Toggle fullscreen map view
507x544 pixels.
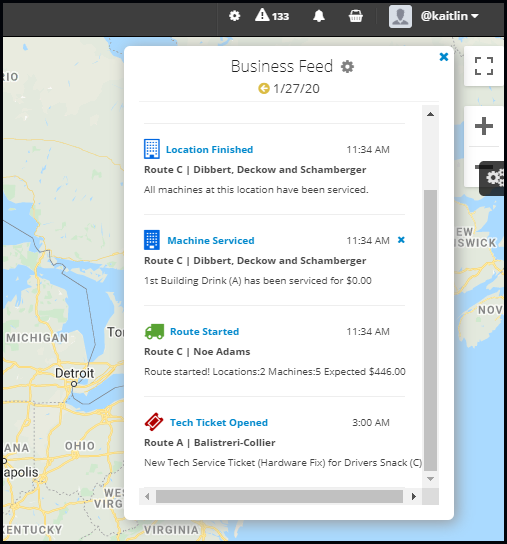484,66
